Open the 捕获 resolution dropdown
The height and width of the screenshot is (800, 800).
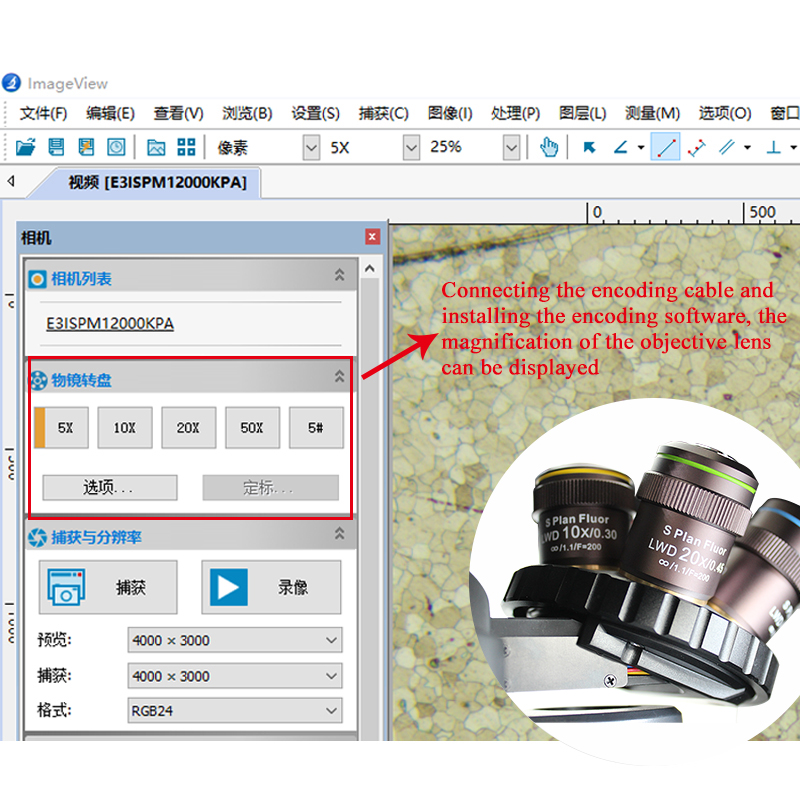[x=235, y=676]
